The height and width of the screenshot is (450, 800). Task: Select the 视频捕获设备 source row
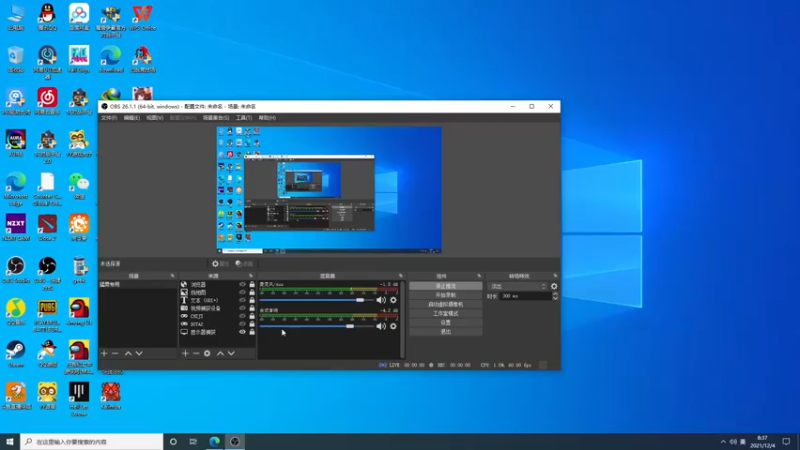(217, 308)
